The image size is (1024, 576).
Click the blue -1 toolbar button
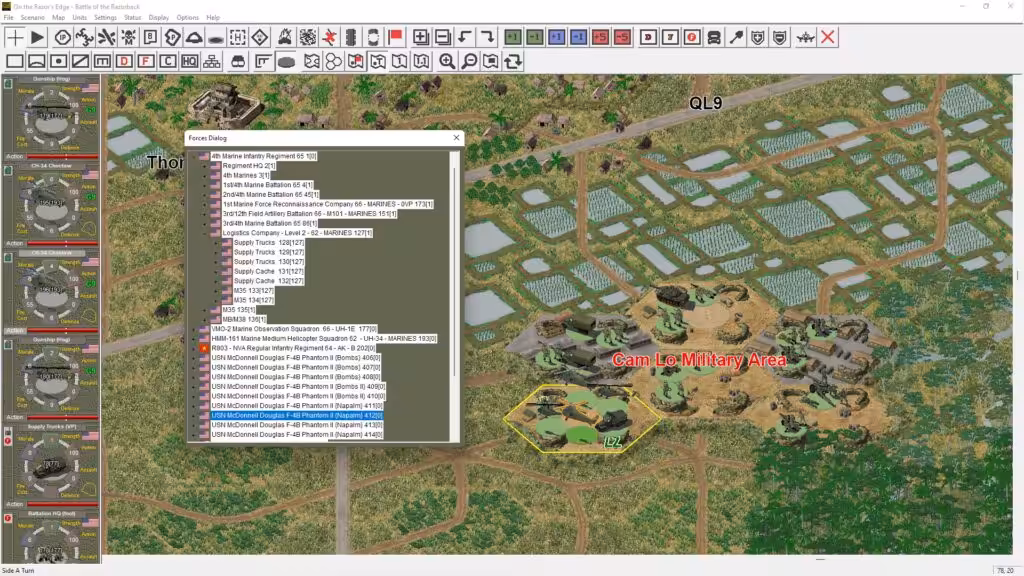[x=579, y=37]
